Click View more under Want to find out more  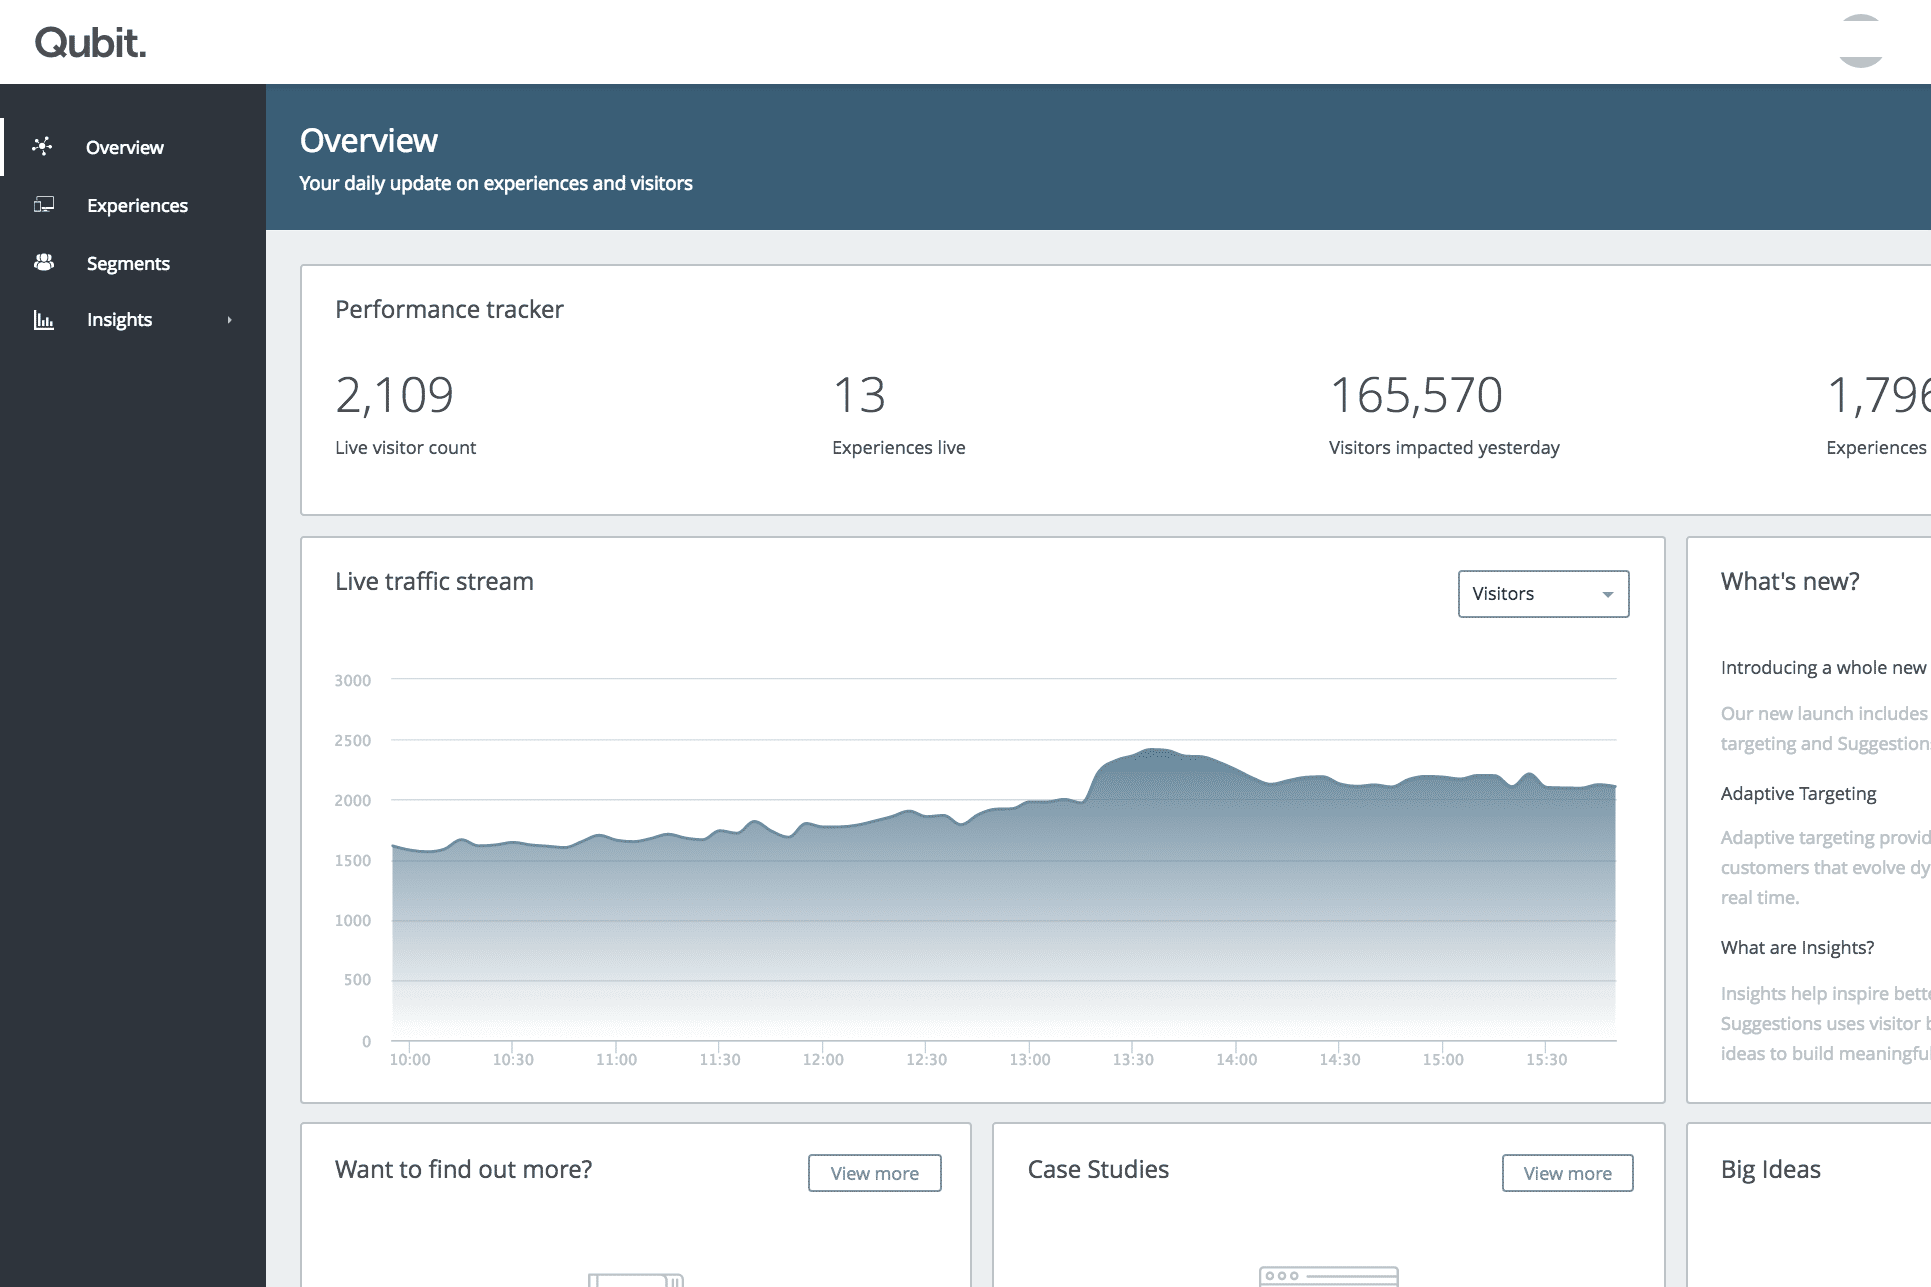pos(873,1173)
